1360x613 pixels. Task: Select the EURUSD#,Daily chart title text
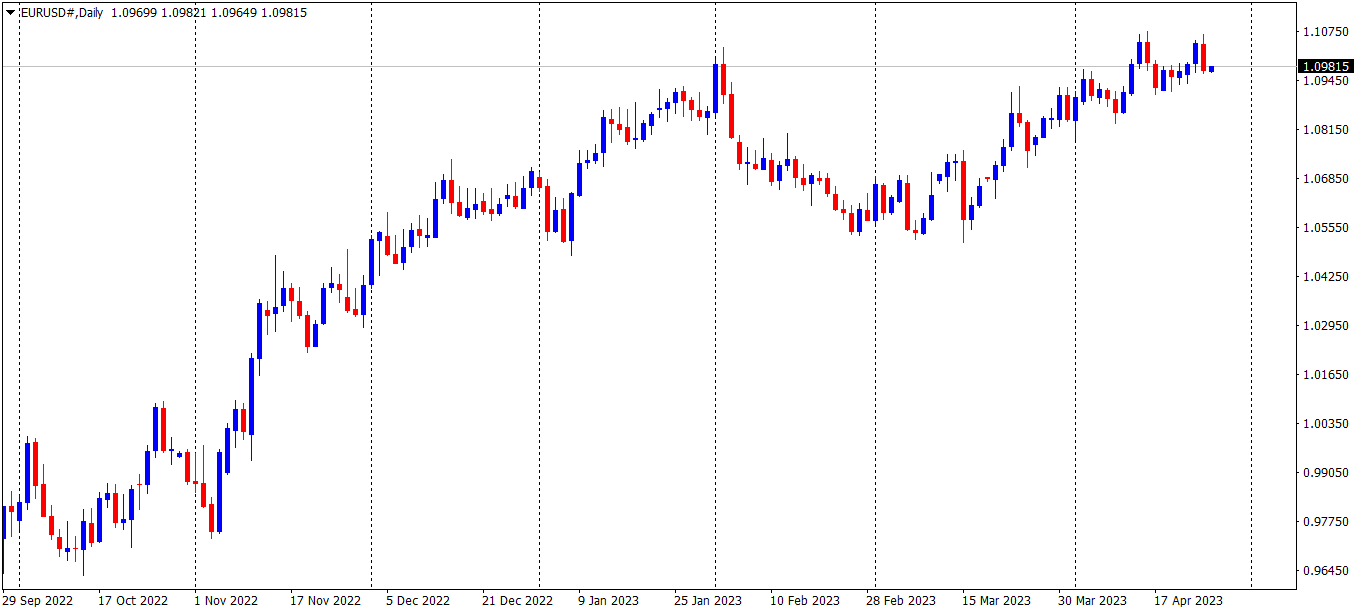[x=62, y=13]
